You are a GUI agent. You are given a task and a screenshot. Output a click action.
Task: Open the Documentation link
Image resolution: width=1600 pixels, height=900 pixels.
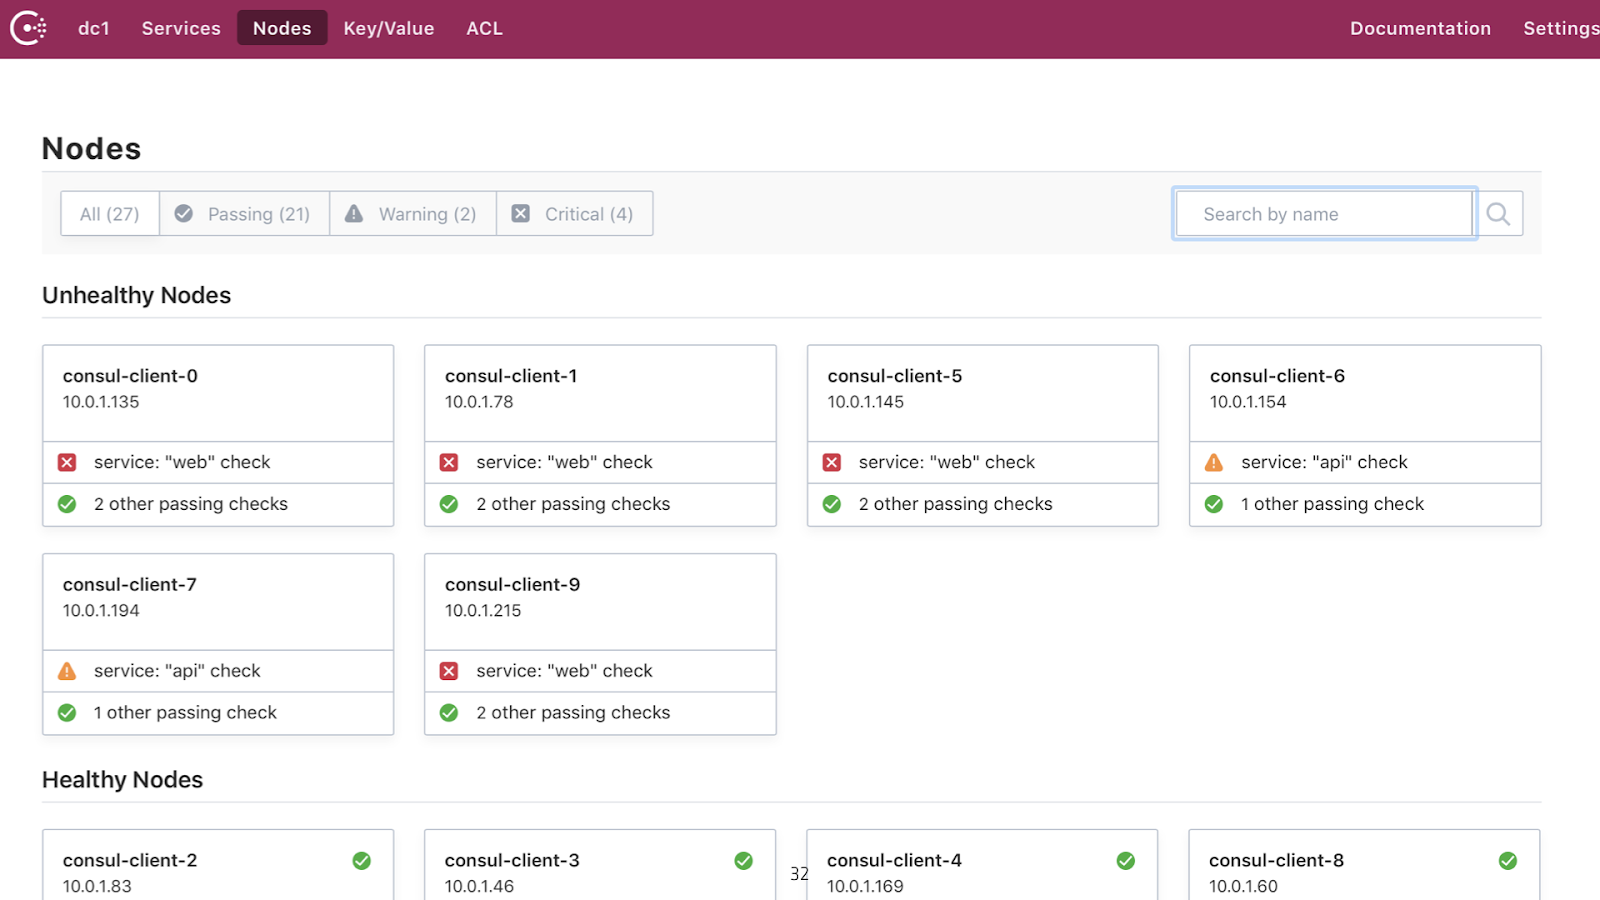(1420, 28)
